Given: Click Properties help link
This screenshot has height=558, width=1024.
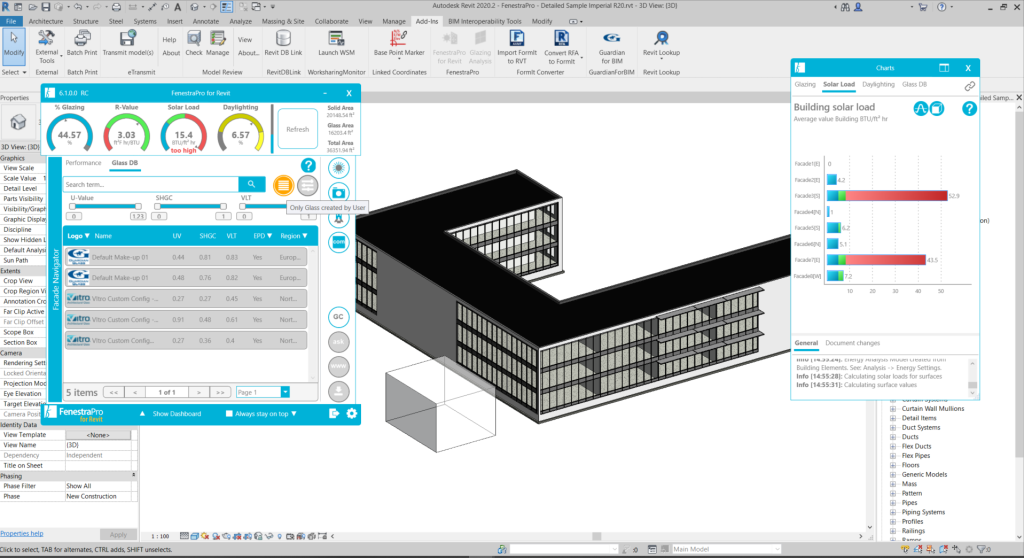Looking at the screenshot, I should tap(22, 534).
